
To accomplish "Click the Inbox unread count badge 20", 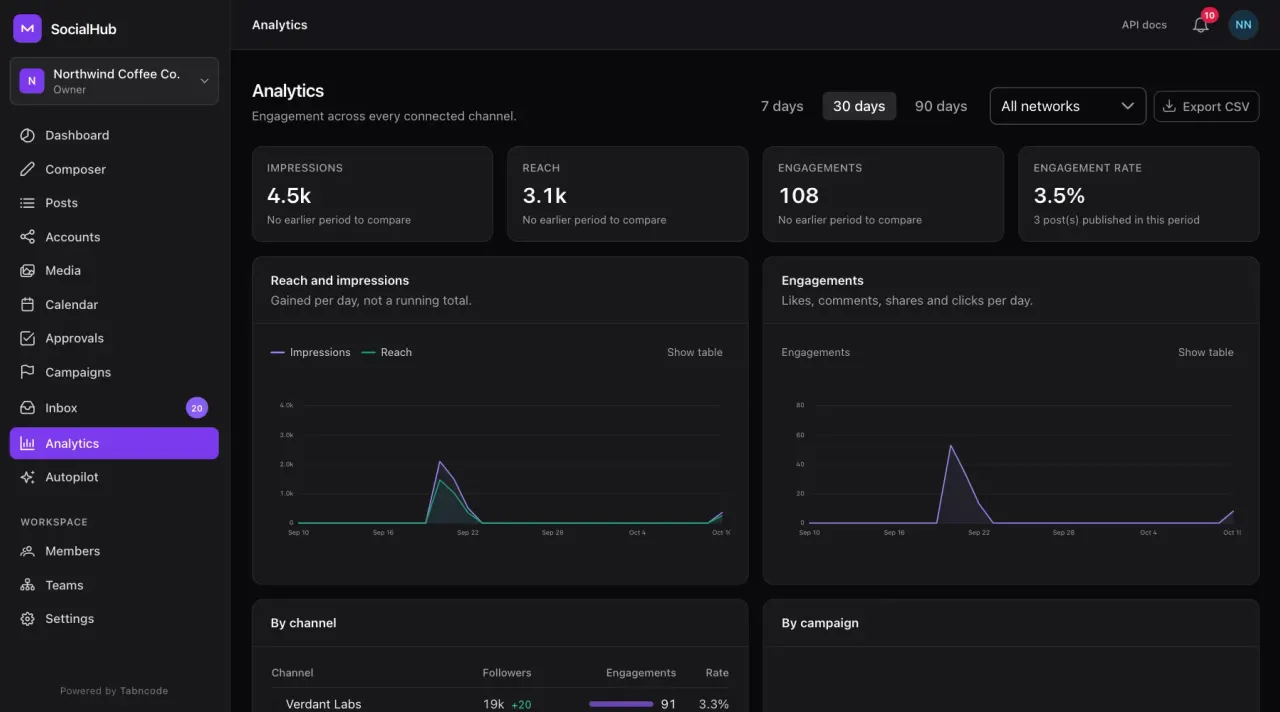I will click(x=197, y=408).
